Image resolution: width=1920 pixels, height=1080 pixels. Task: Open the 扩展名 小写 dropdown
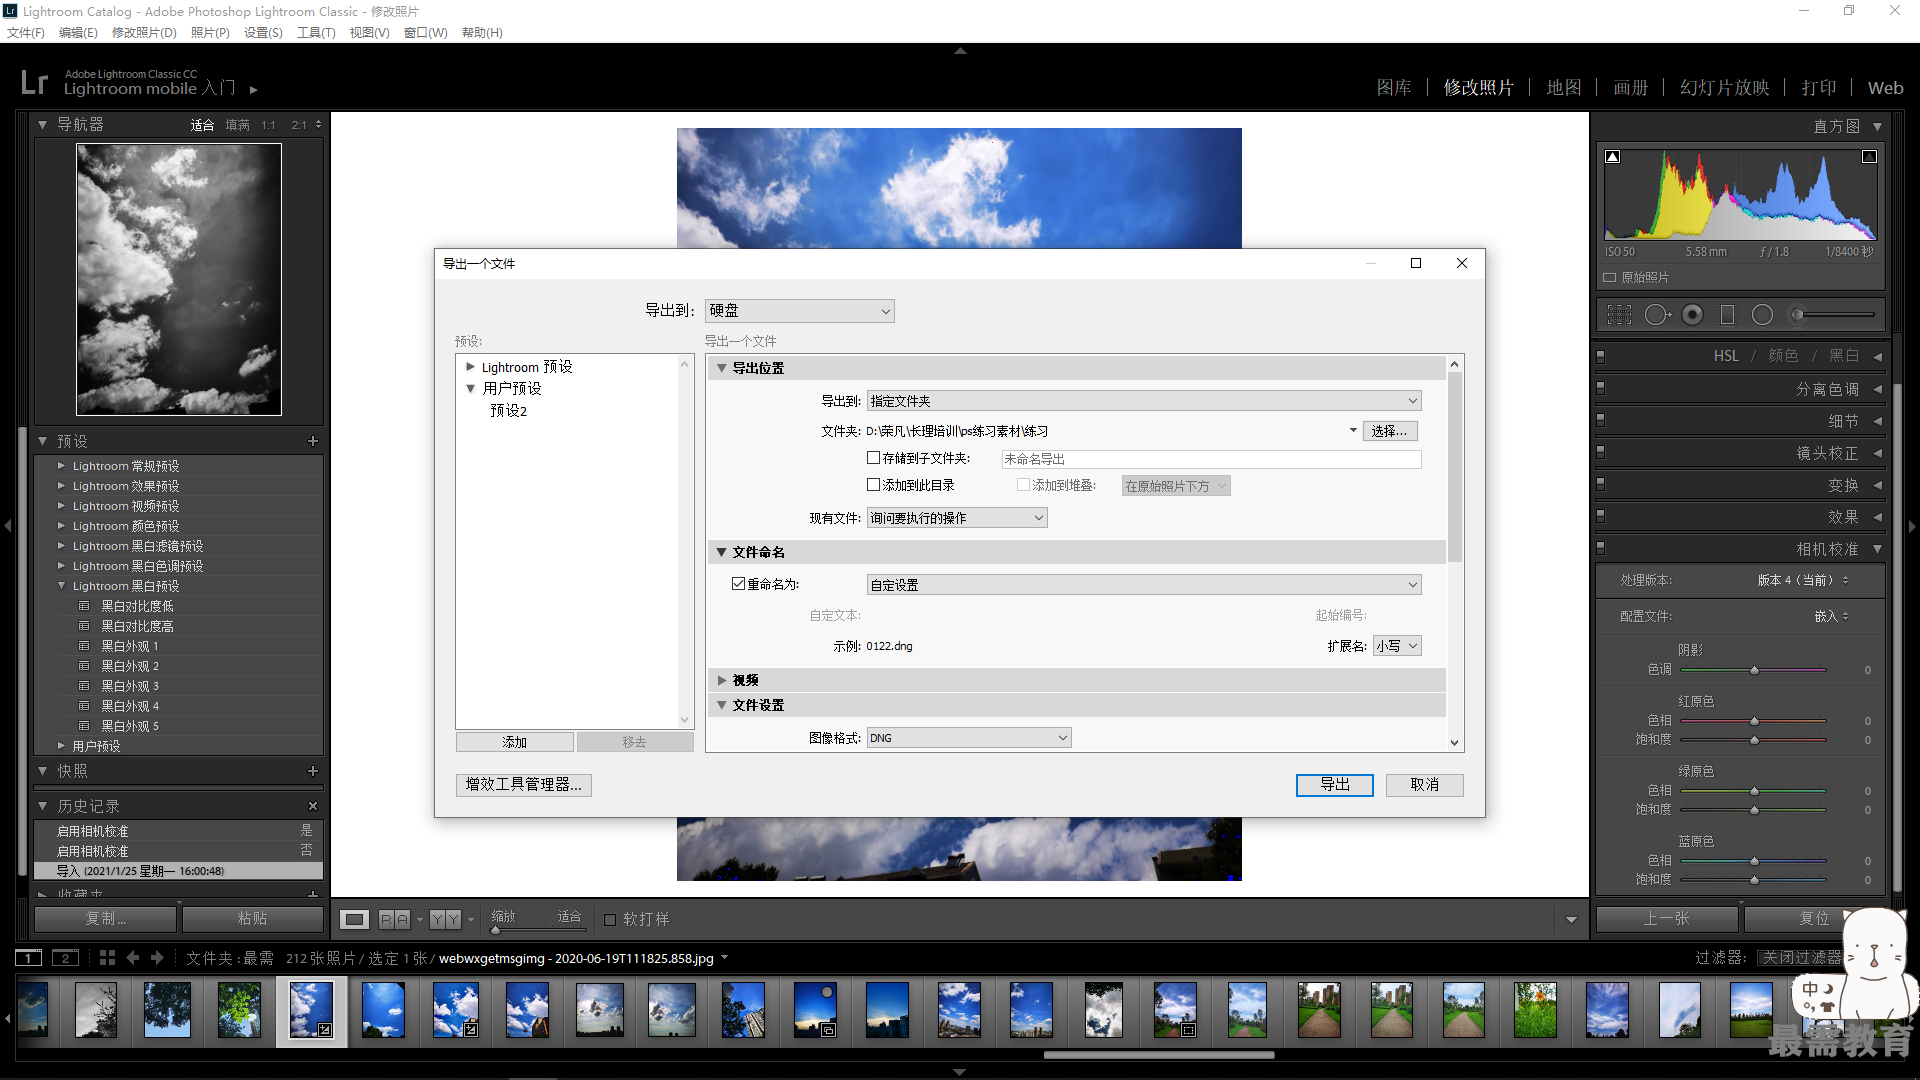1397,646
